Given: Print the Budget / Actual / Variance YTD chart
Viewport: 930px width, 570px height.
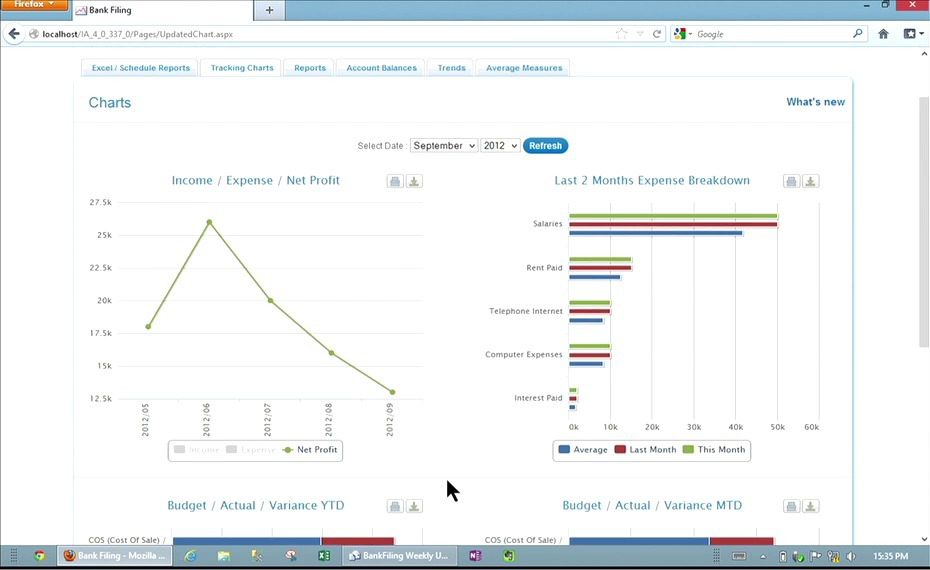Looking at the screenshot, I should 395,507.
